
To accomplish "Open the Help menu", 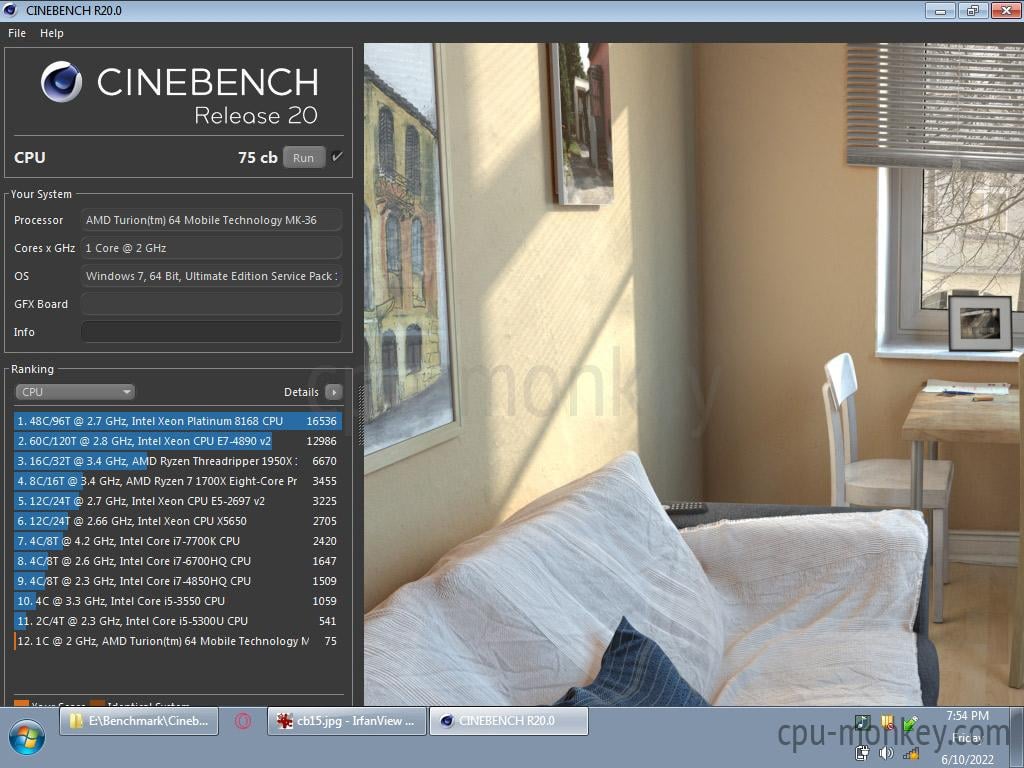I will pyautogui.click(x=52, y=33).
